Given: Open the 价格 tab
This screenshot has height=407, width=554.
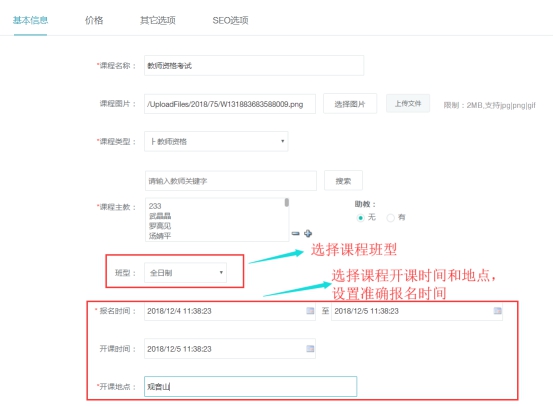Looking at the screenshot, I should click(x=94, y=20).
